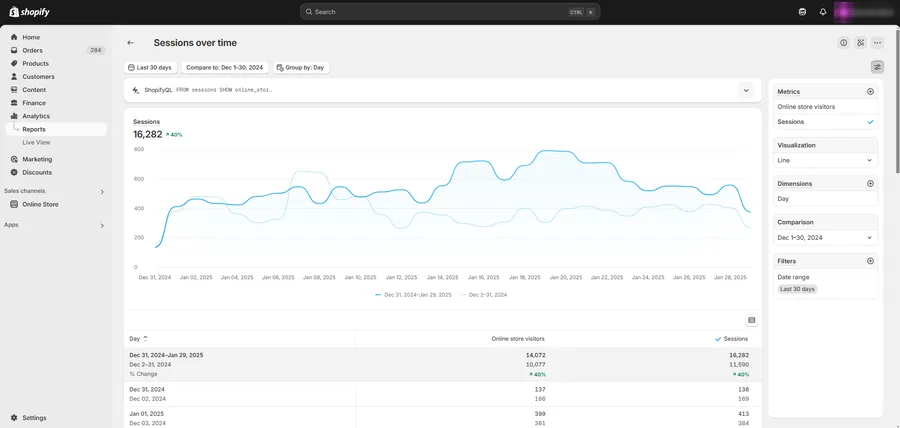
Task: Click Online store visitors column header
Action: click(x=518, y=339)
